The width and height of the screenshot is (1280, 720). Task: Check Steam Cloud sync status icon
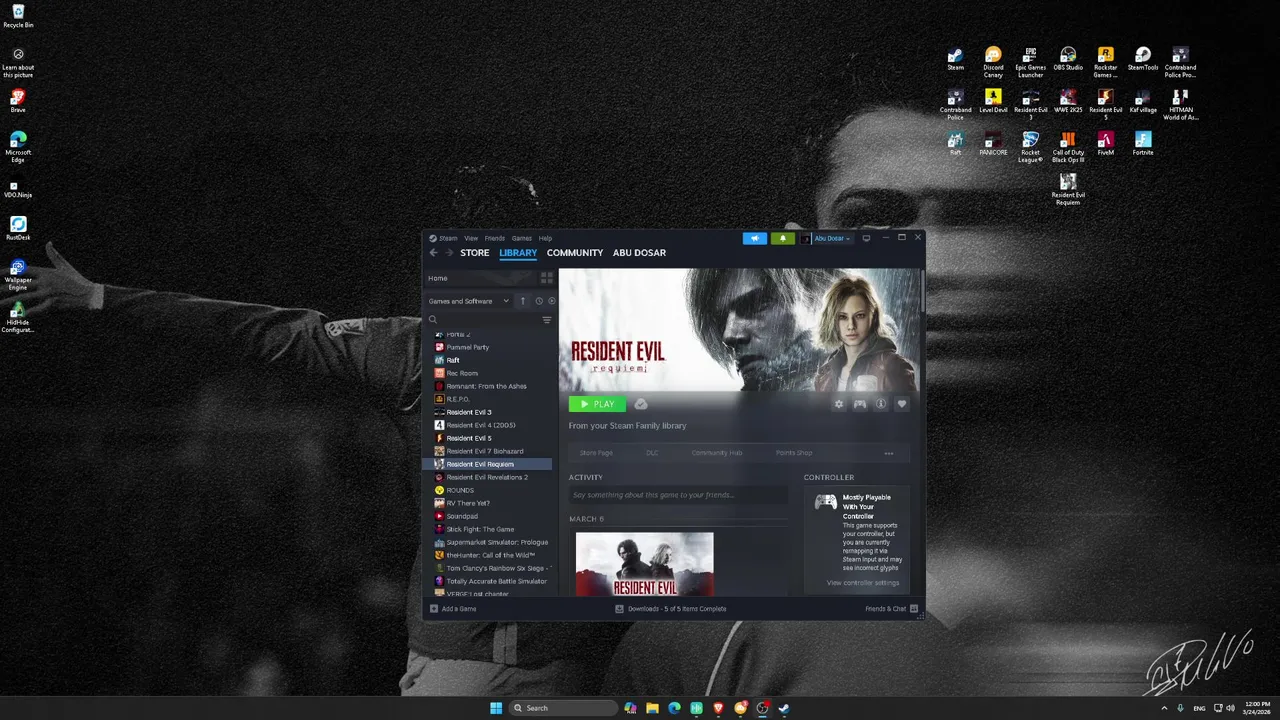[x=641, y=404]
